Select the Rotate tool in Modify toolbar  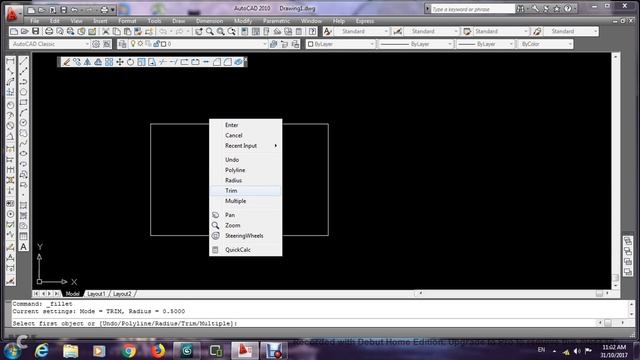[x=130, y=62]
